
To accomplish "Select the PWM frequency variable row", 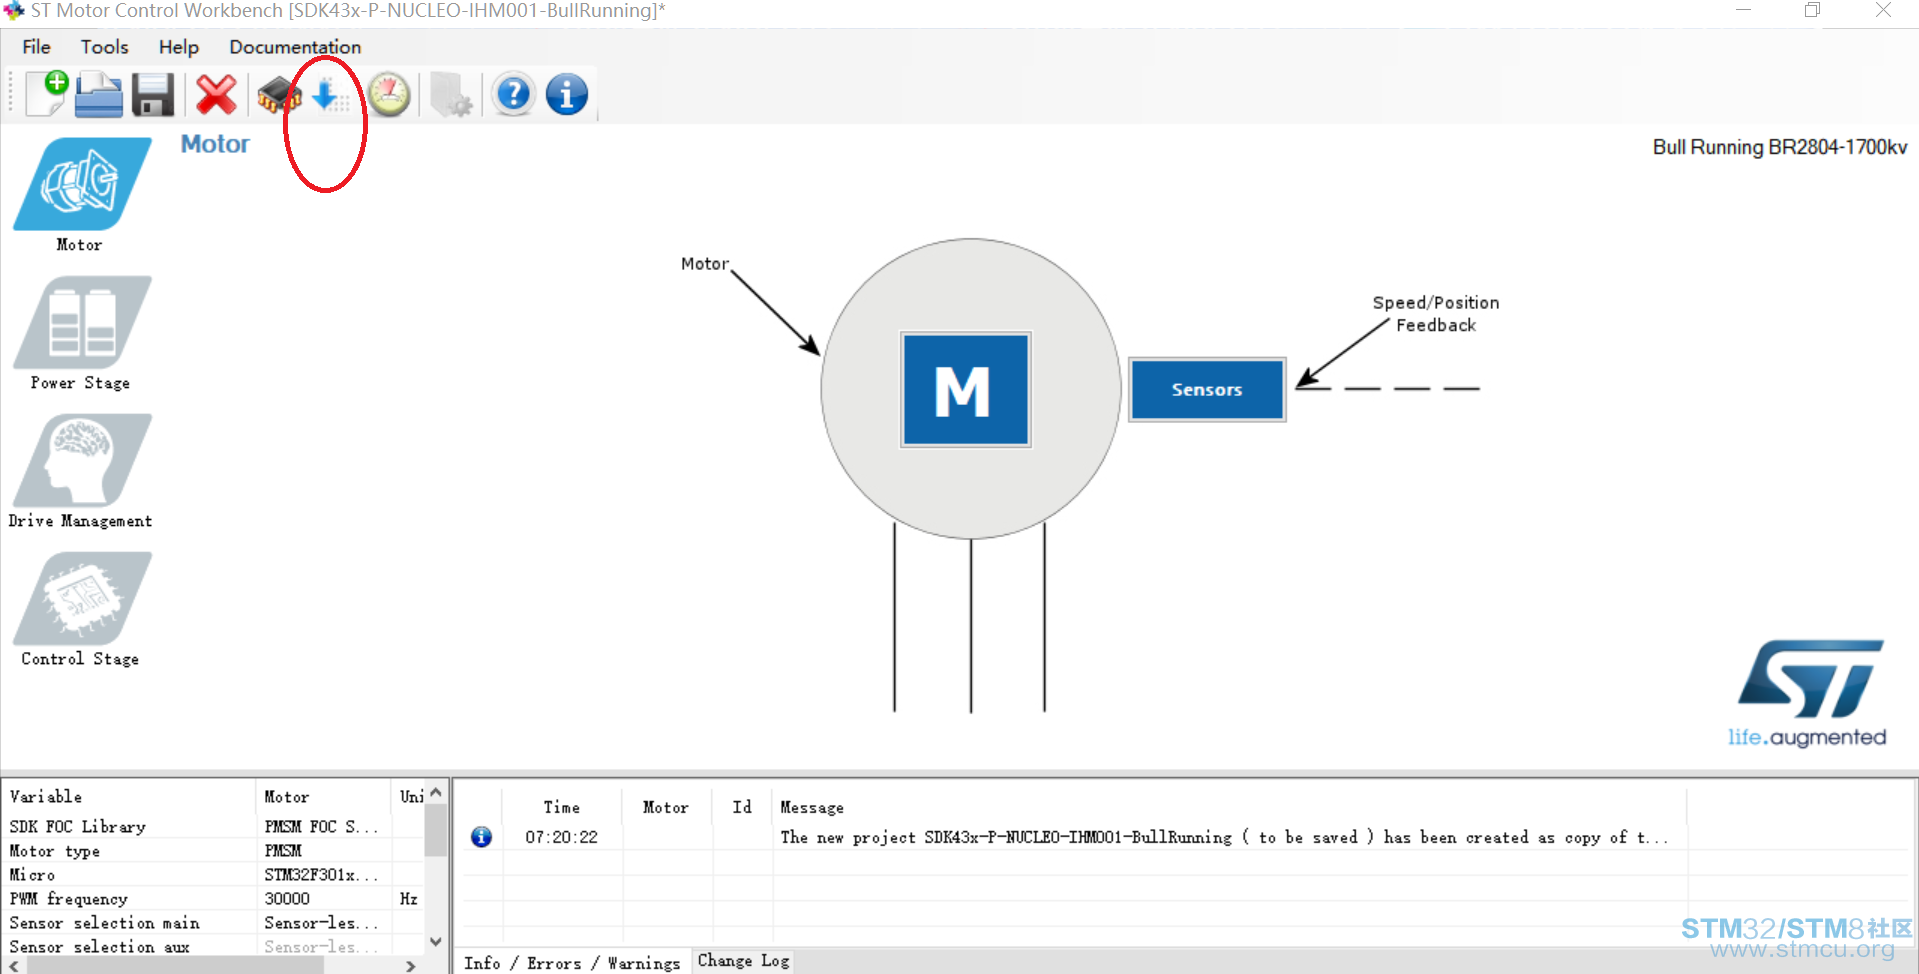I will coord(214,899).
